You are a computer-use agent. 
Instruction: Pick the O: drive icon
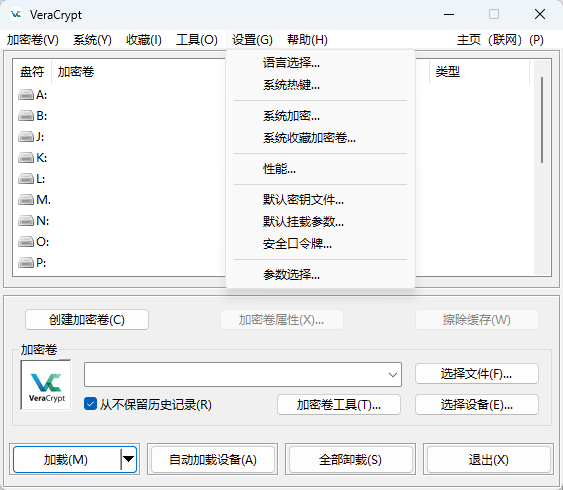click(26, 242)
